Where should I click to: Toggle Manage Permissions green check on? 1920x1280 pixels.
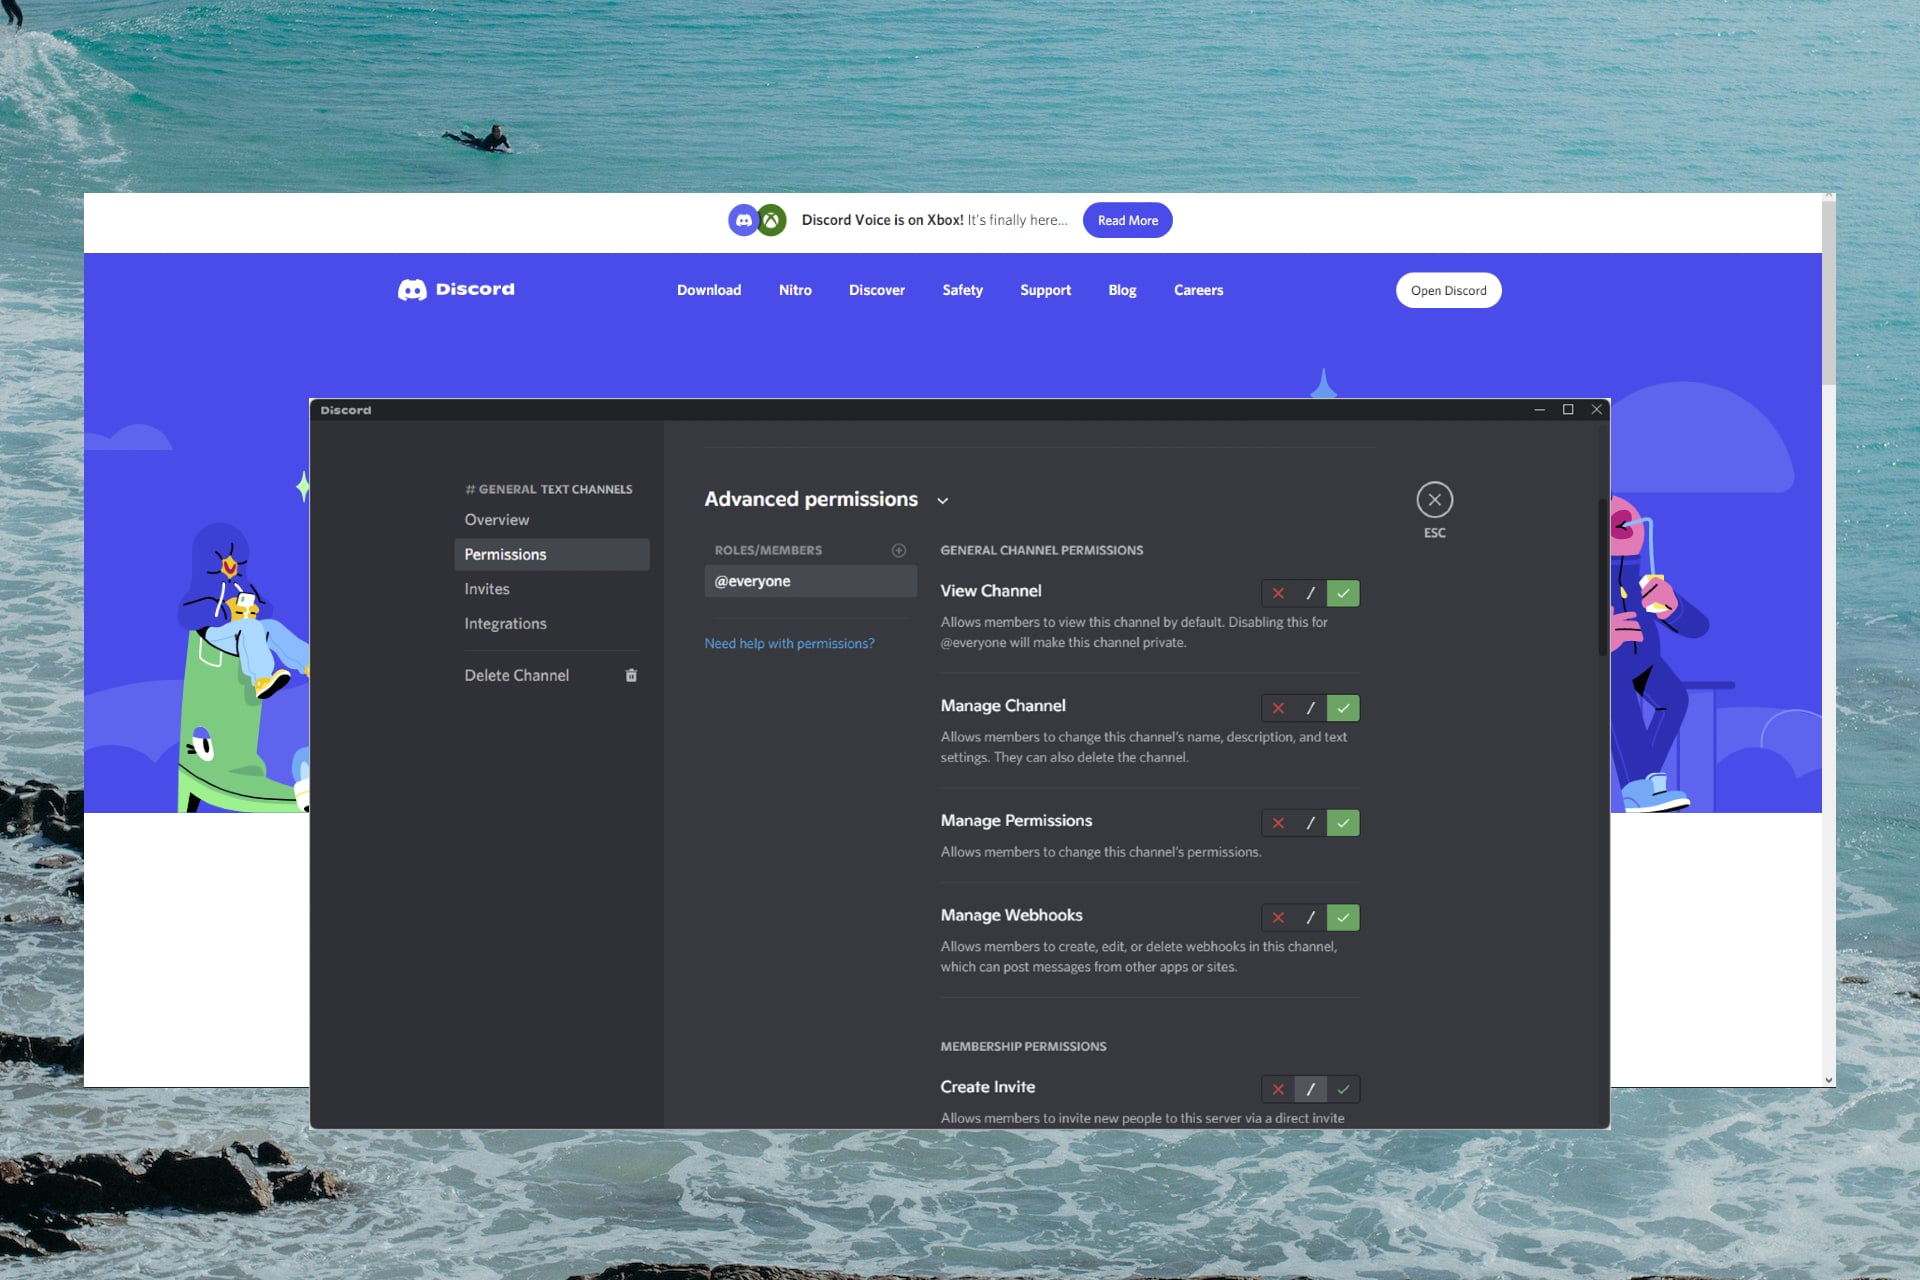[x=1343, y=823]
